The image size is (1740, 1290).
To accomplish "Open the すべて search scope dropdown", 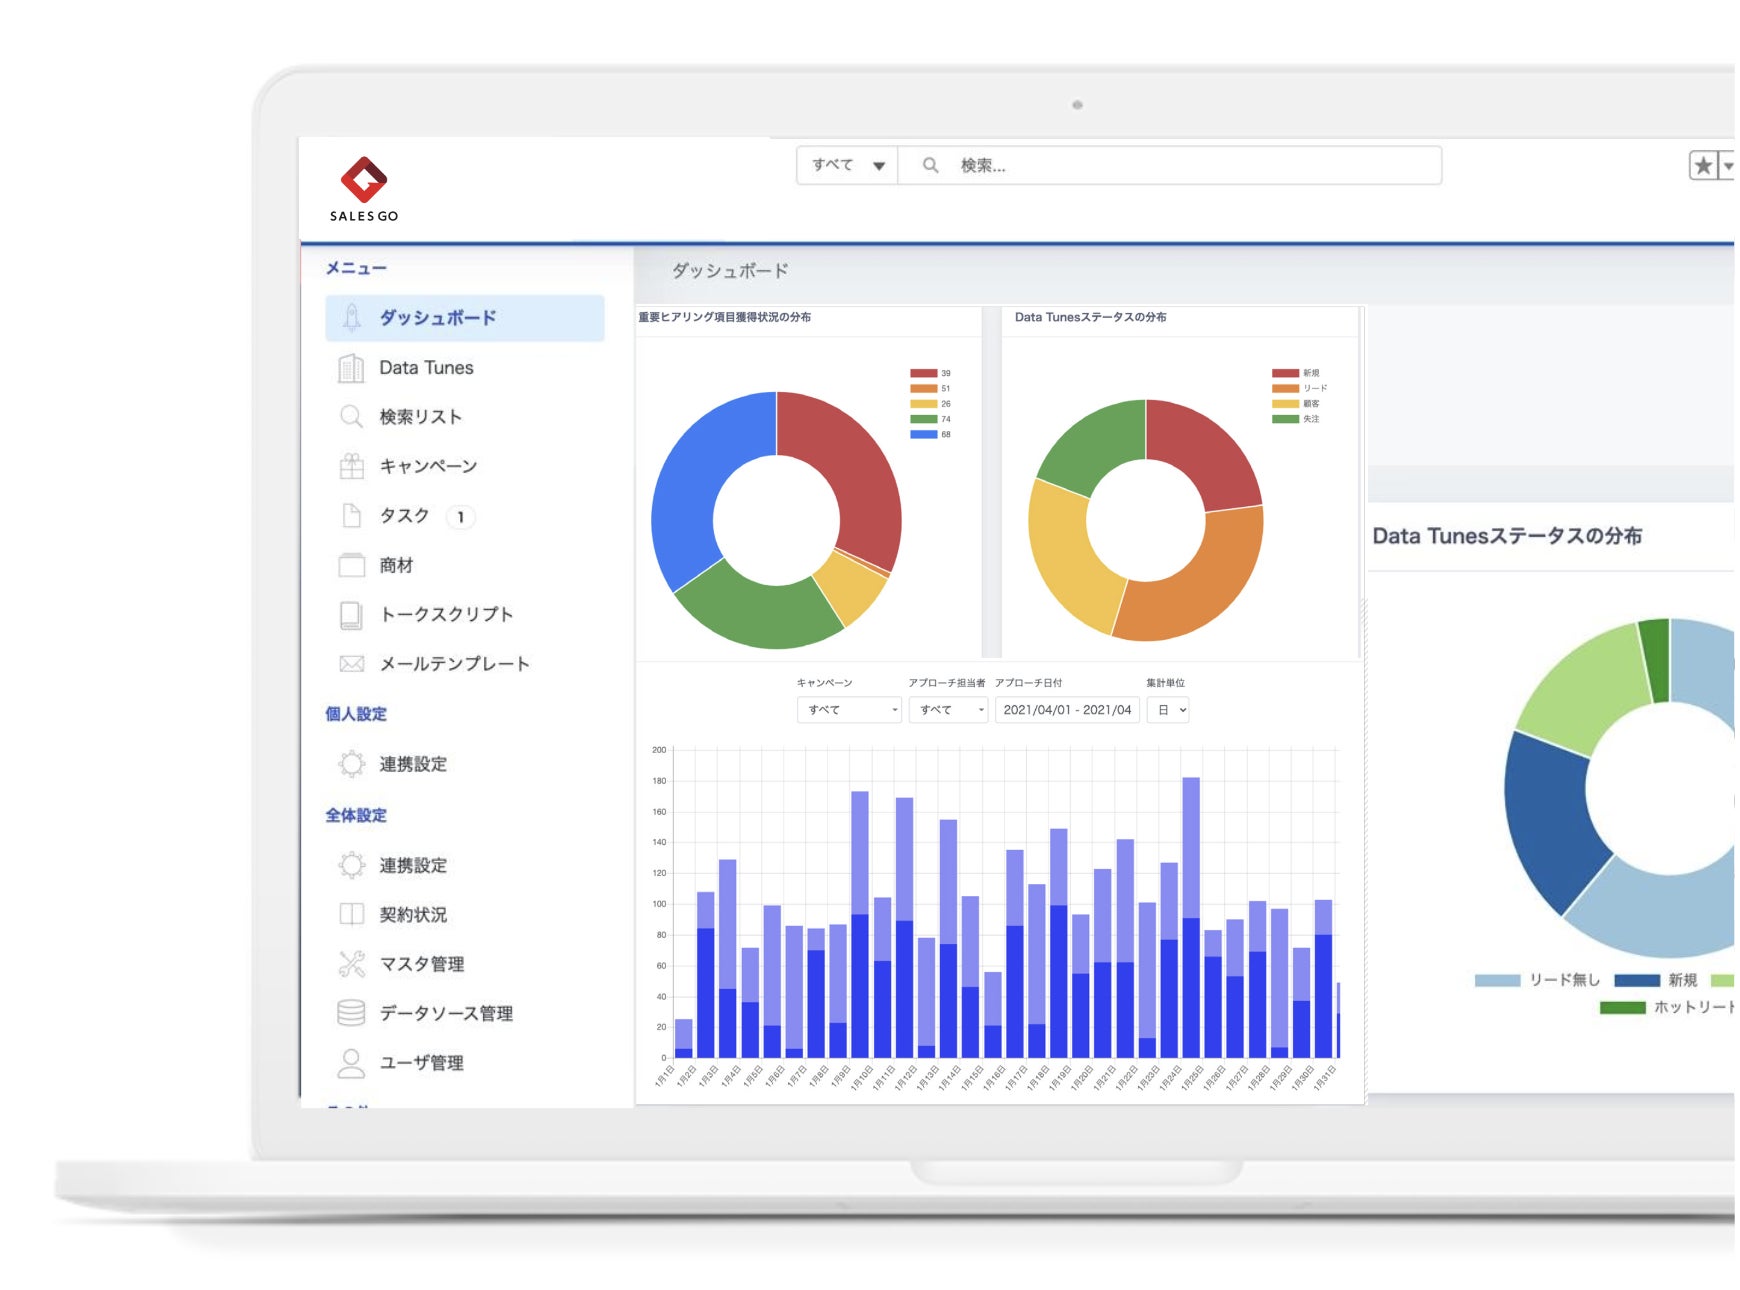I will [x=848, y=165].
